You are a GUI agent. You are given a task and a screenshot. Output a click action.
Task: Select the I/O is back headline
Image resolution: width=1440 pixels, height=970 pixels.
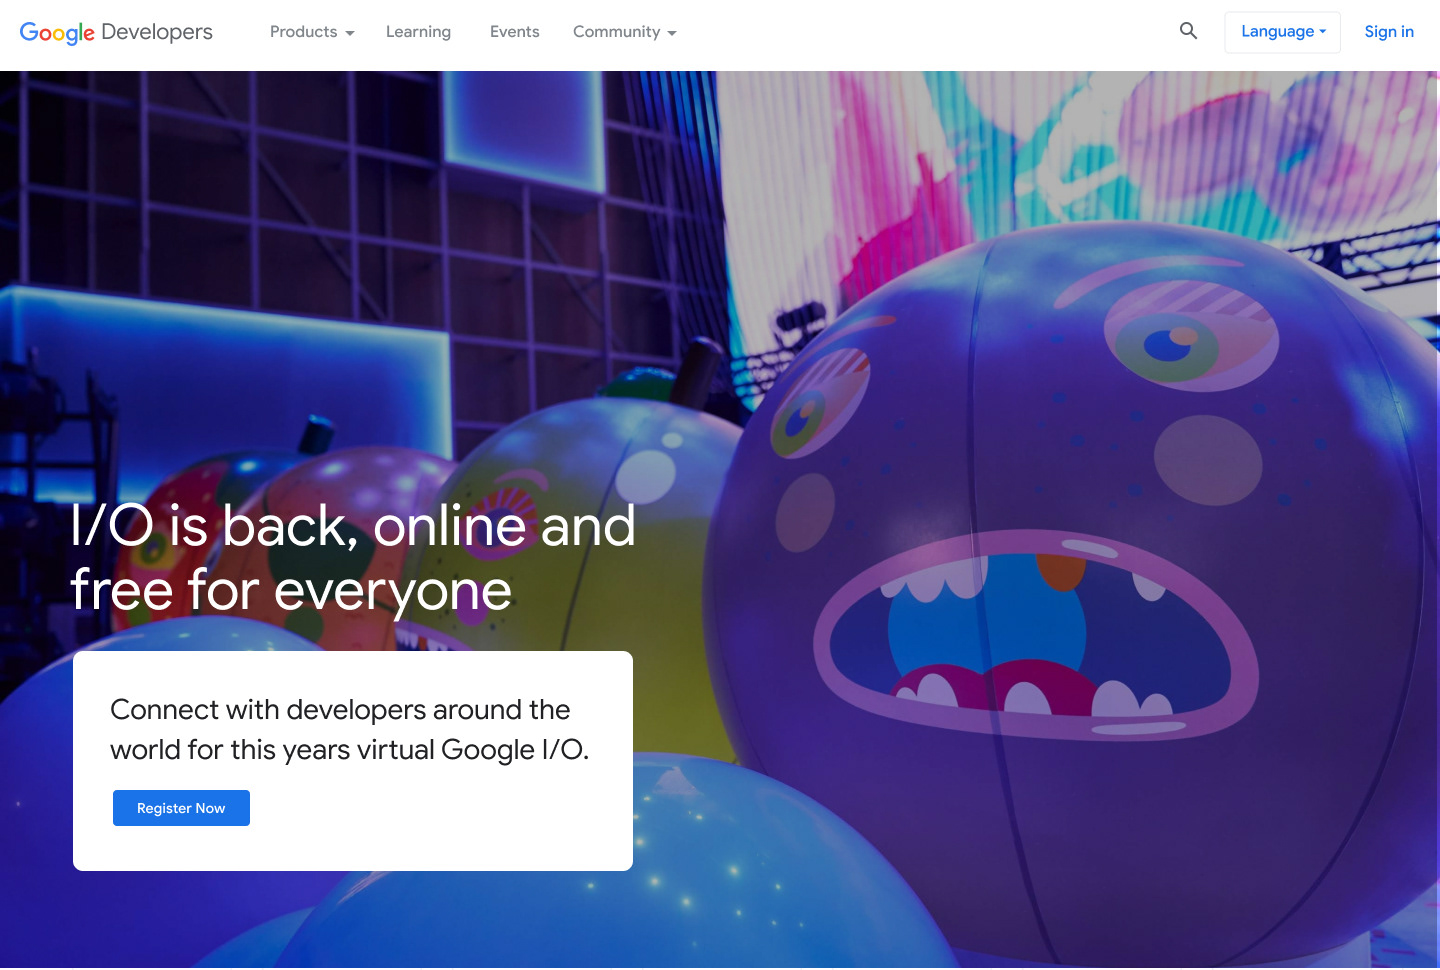tap(352, 557)
